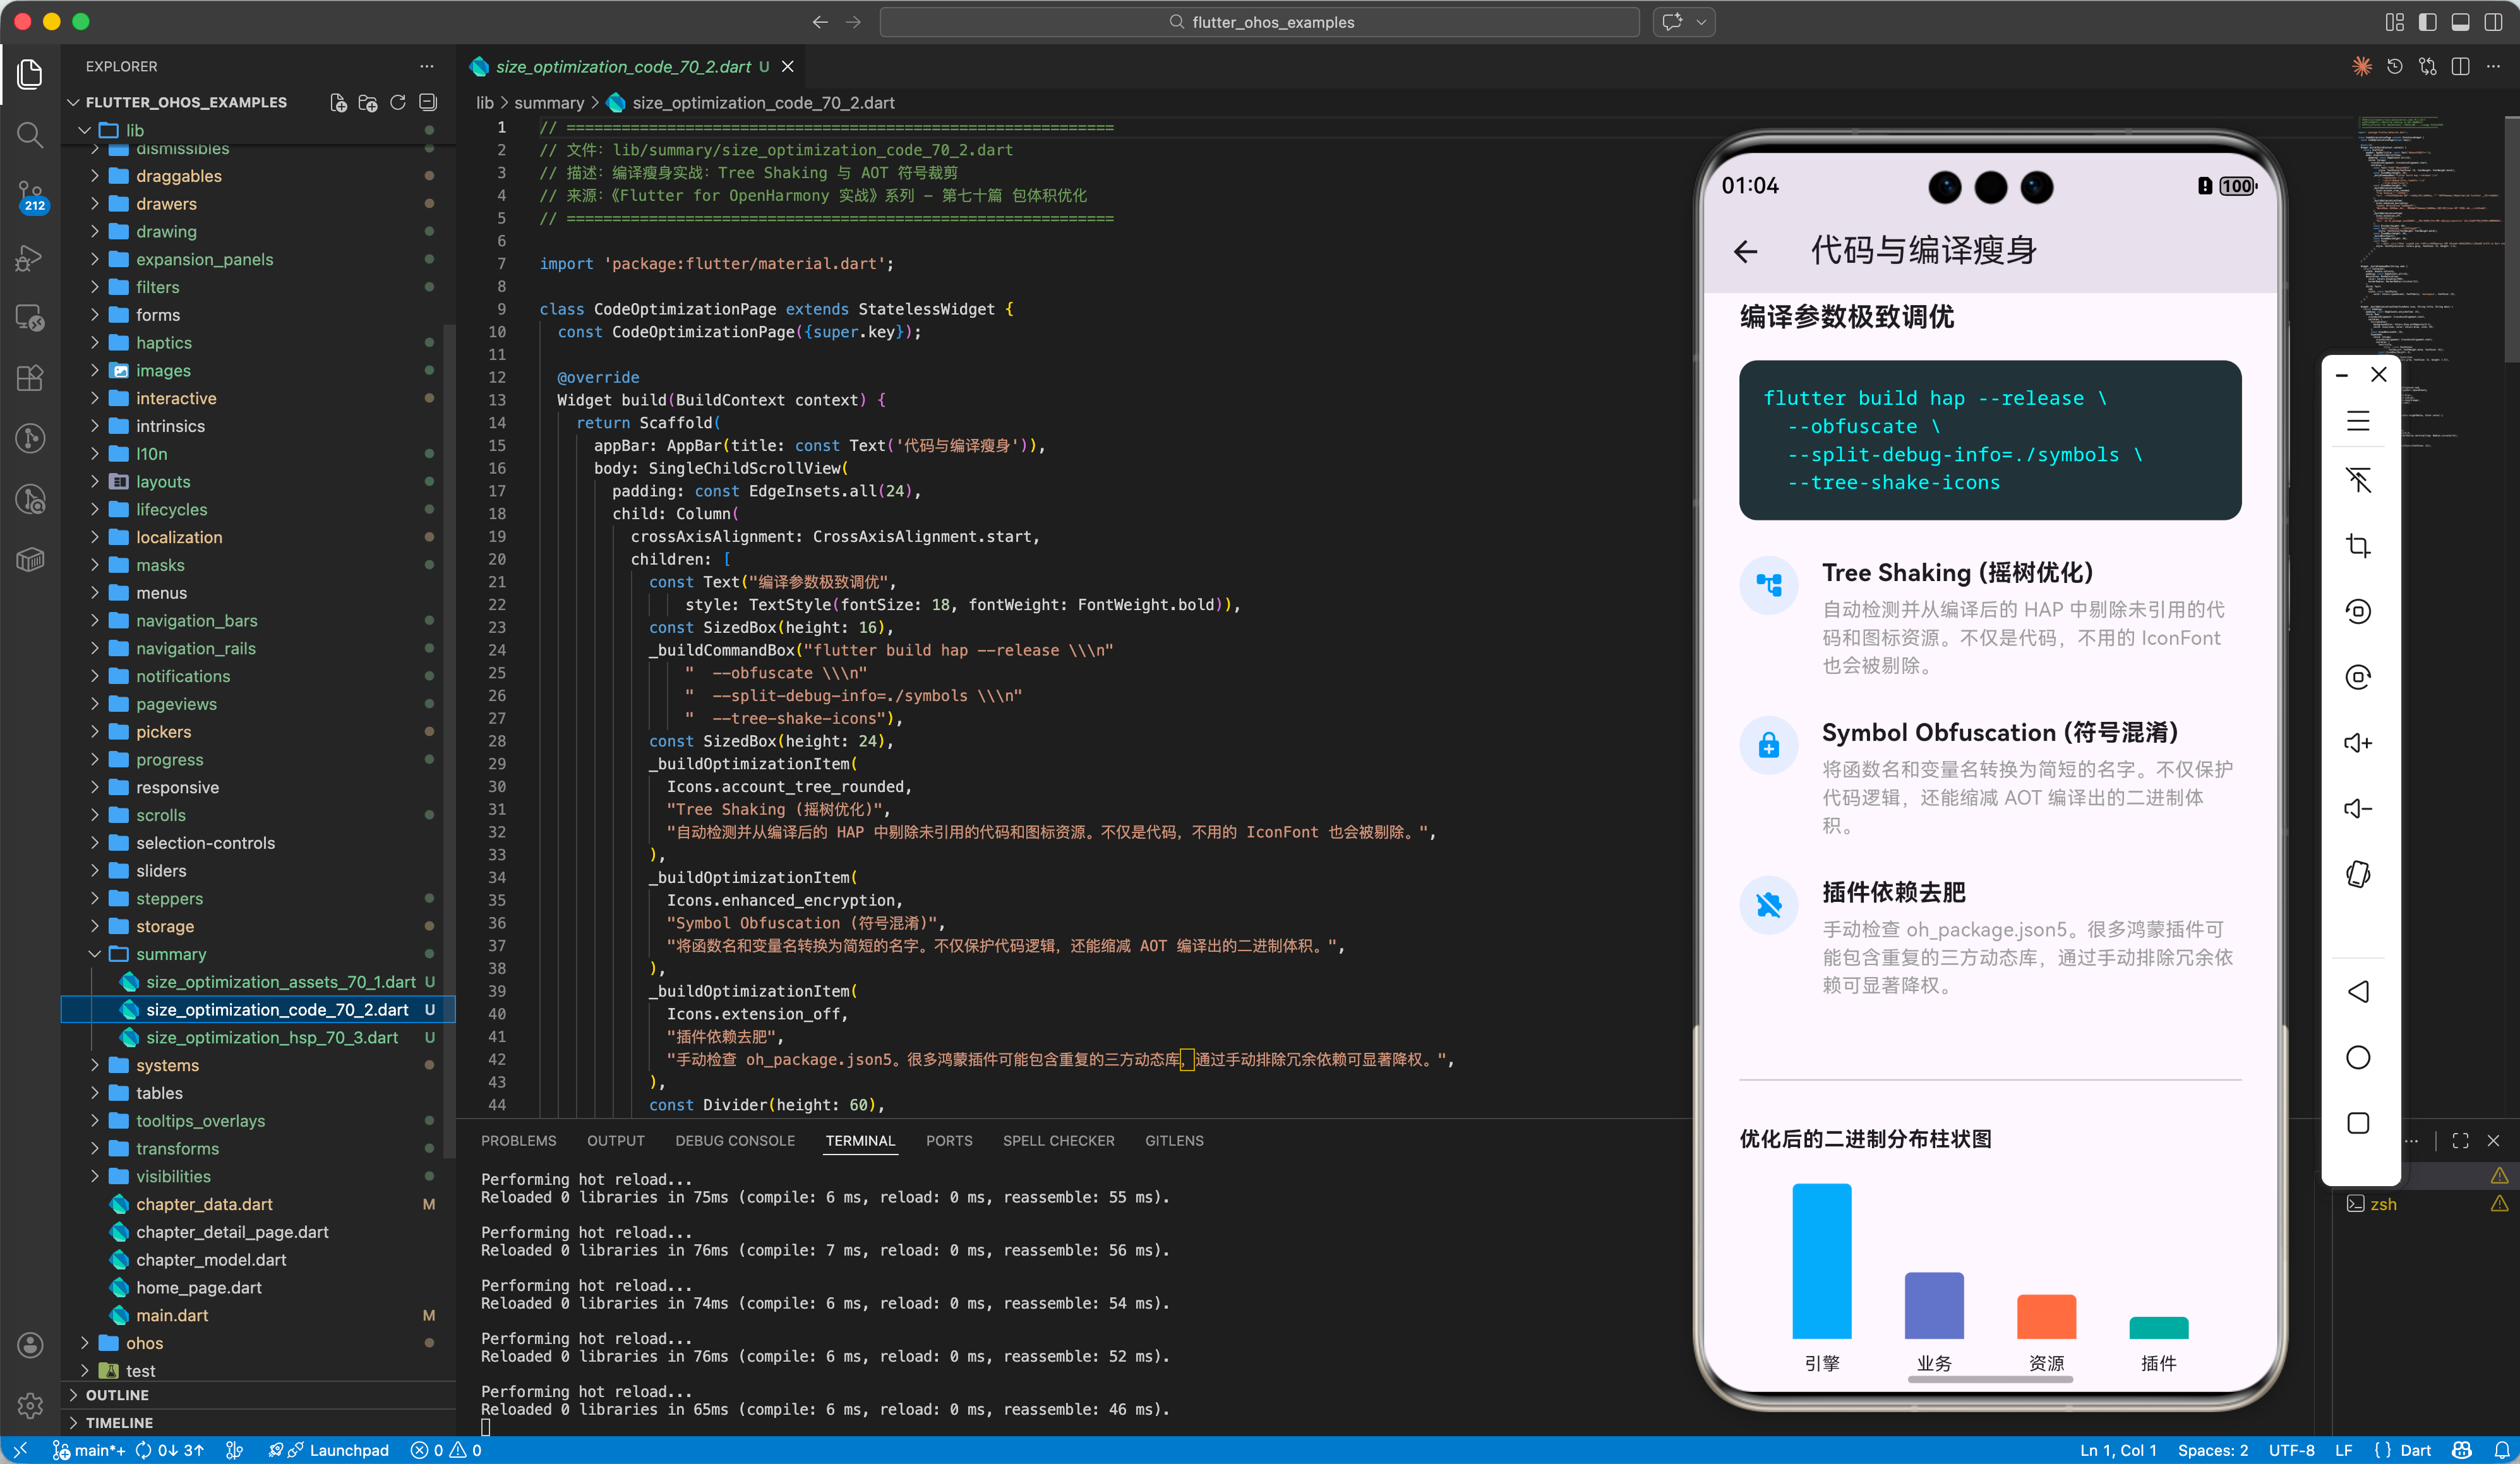Click split editor right icon

point(2461,66)
